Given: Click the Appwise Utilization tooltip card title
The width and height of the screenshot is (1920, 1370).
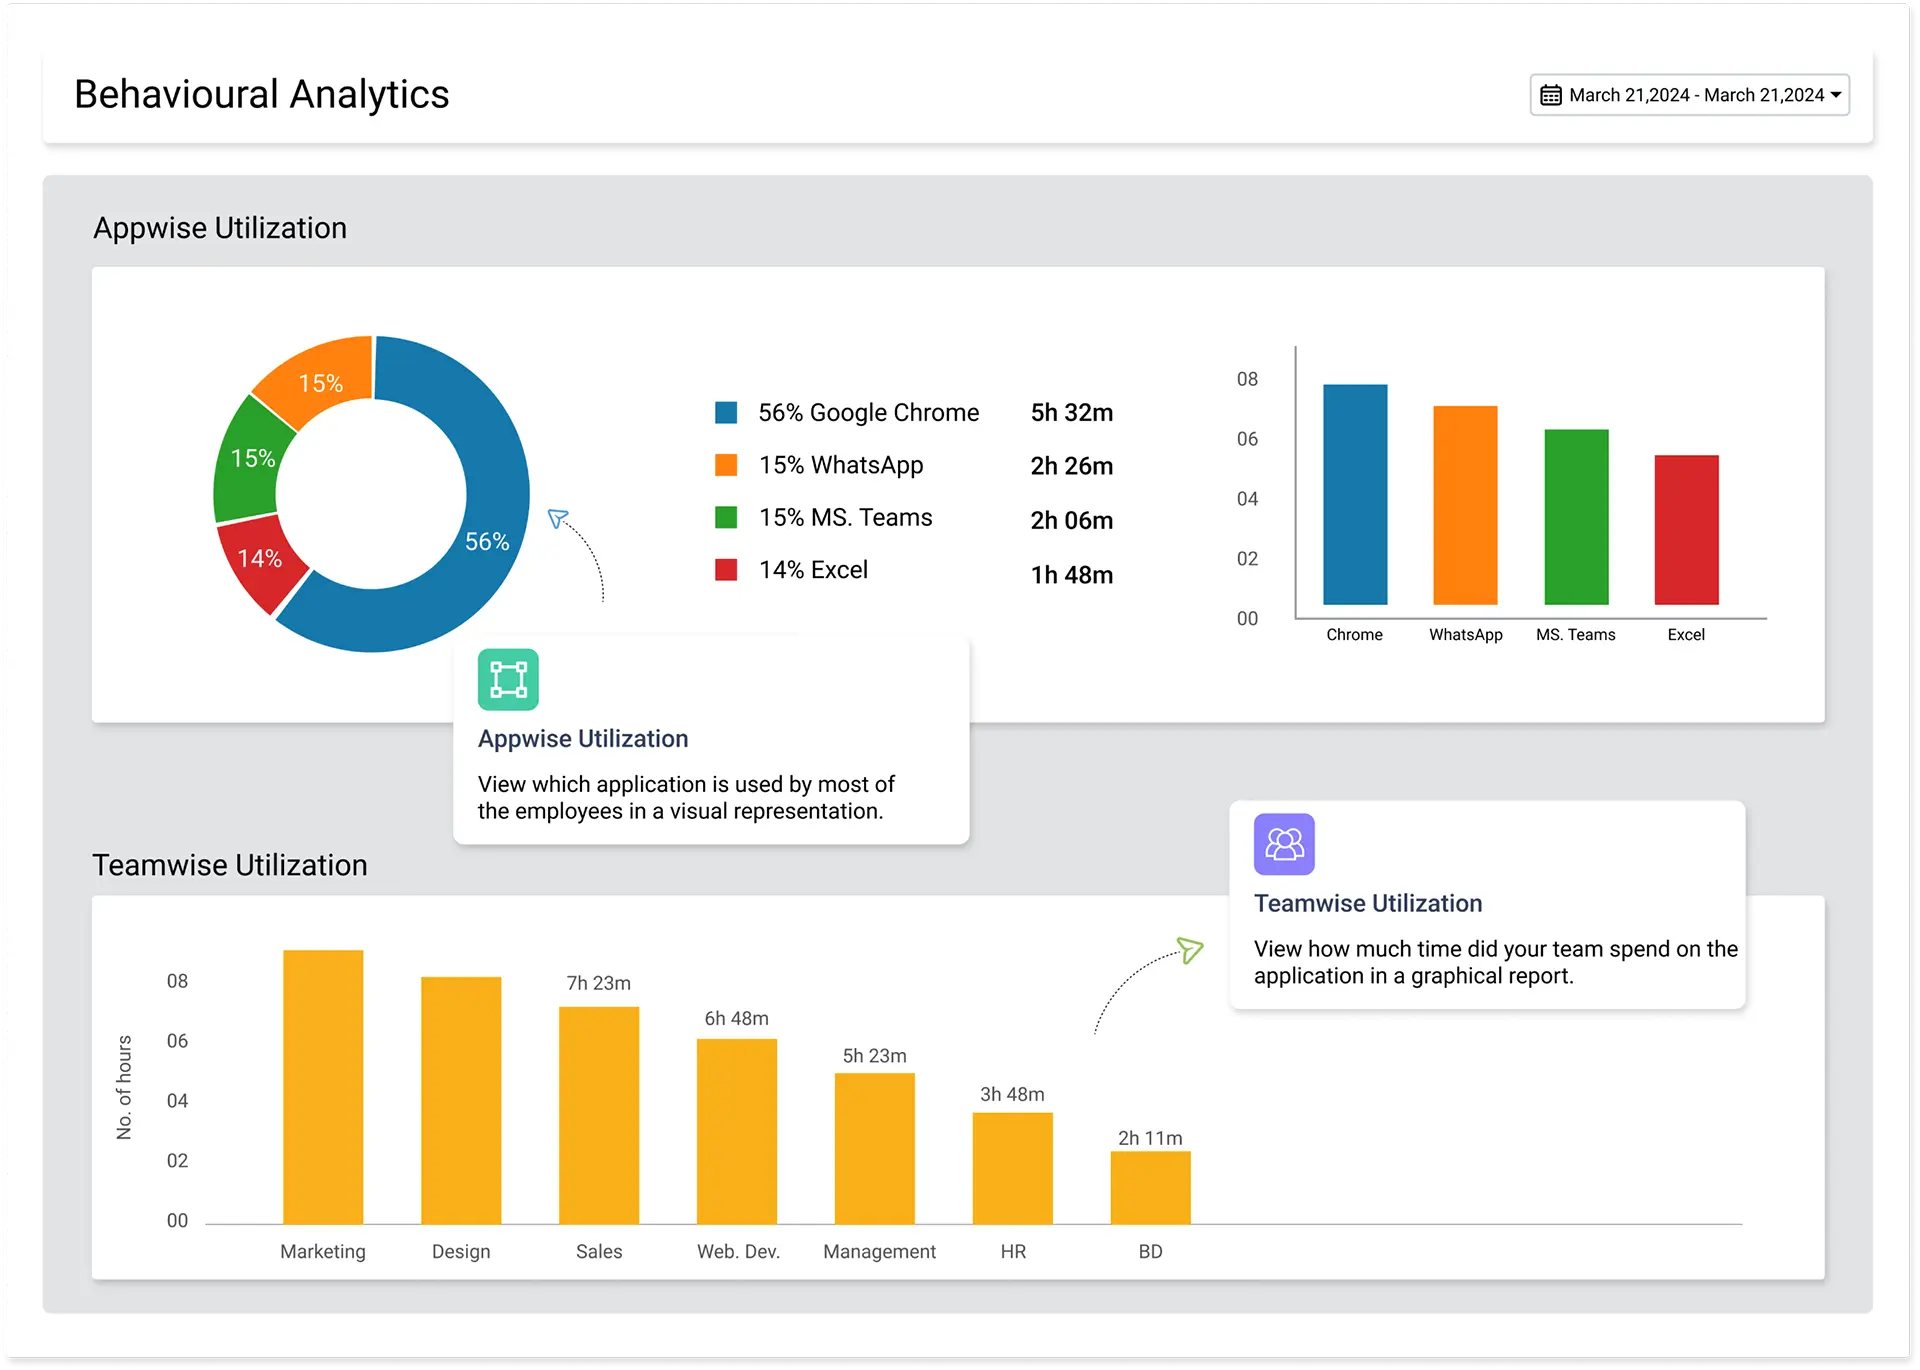Looking at the screenshot, I should point(583,738).
